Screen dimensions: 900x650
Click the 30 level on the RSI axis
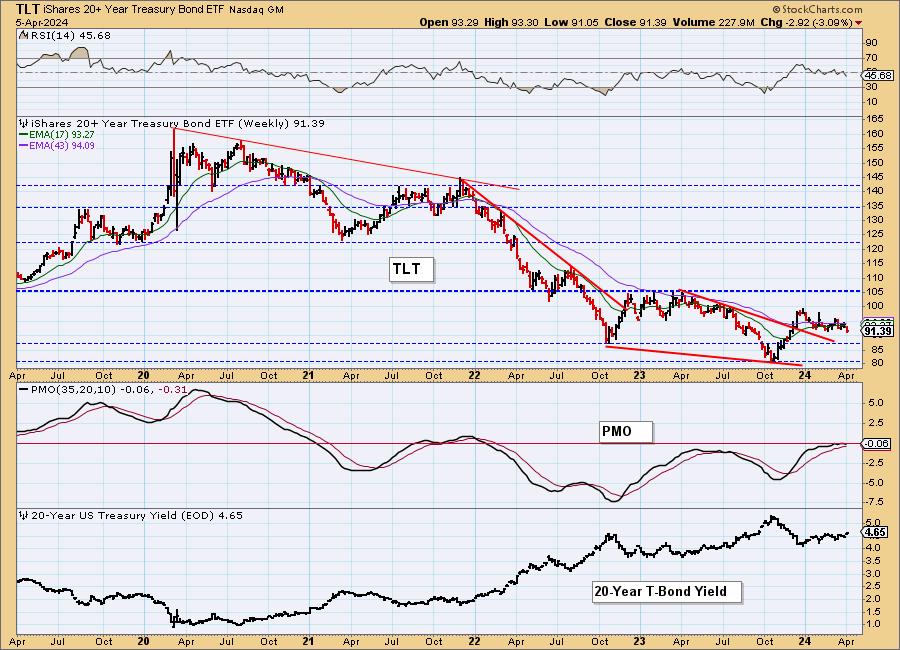[872, 87]
